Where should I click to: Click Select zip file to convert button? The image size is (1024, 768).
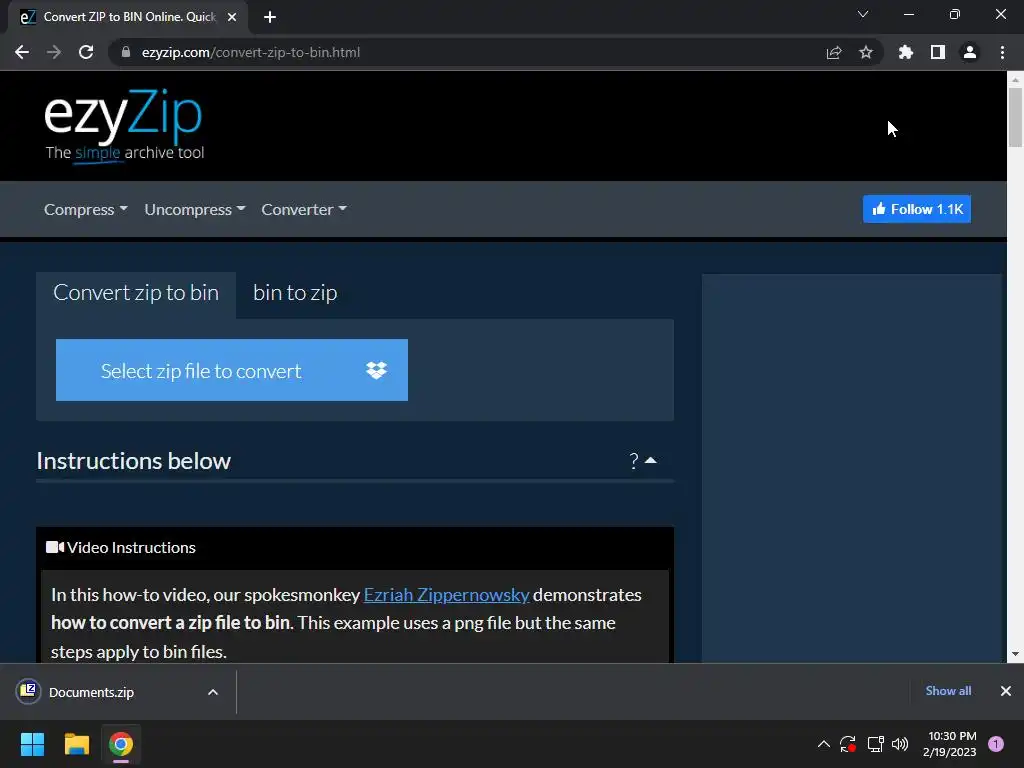pyautogui.click(x=232, y=370)
